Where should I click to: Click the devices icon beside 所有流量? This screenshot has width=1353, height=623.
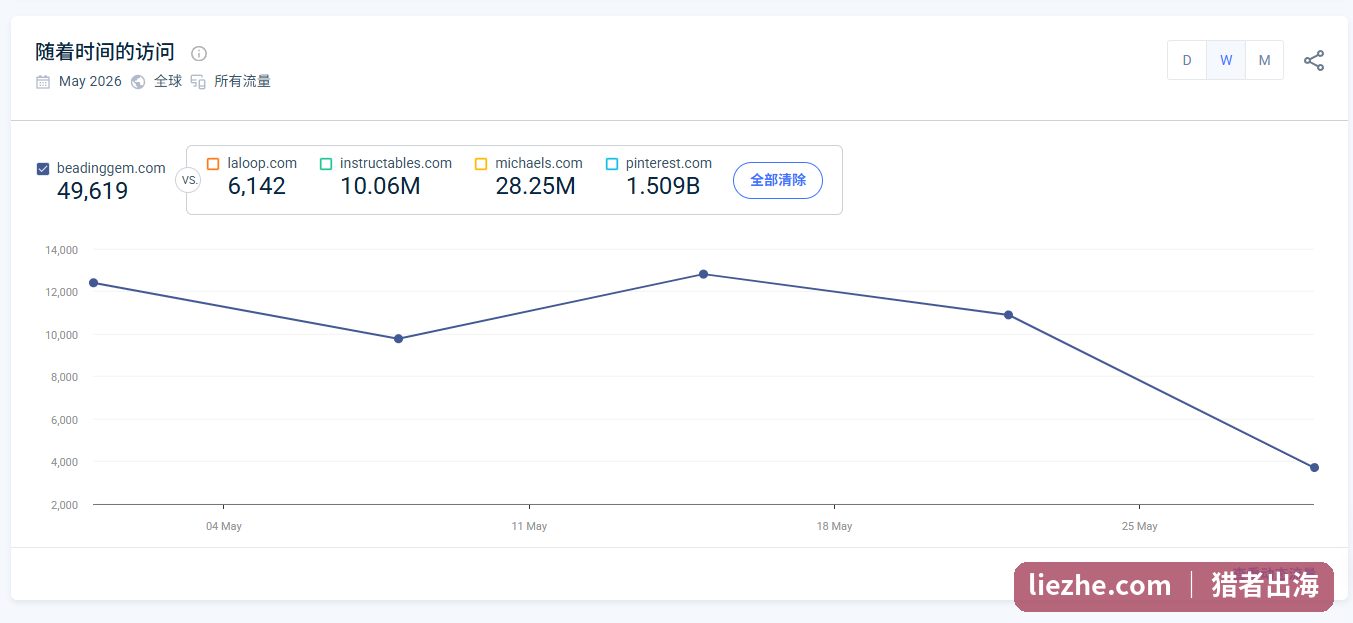[x=198, y=82]
